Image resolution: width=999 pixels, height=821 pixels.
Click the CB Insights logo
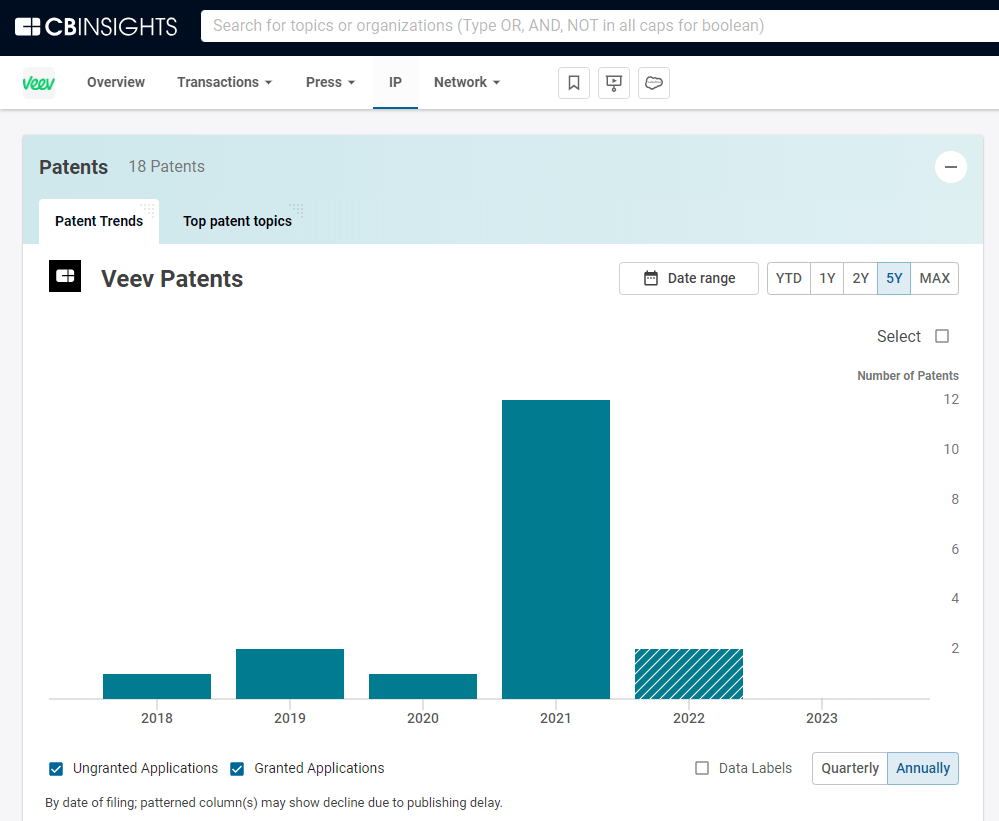(96, 26)
